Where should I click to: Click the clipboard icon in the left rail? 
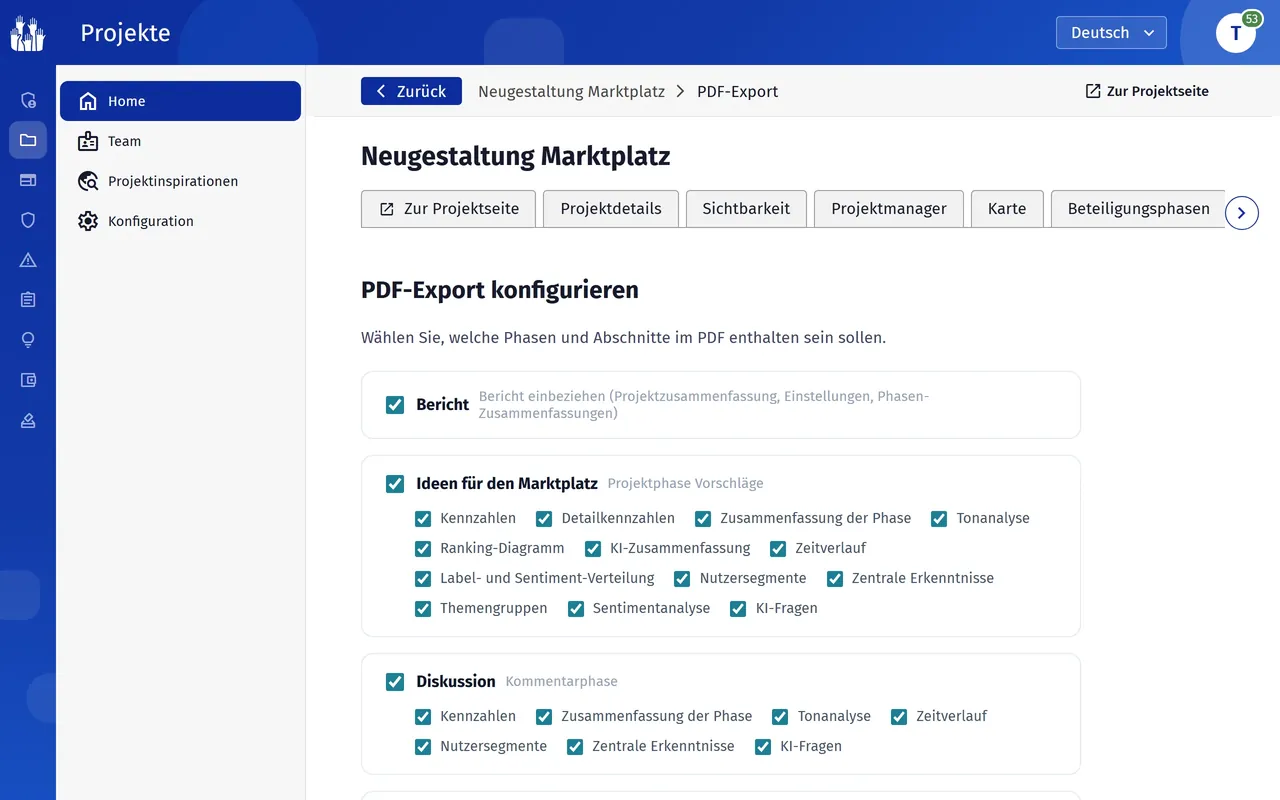(28, 300)
